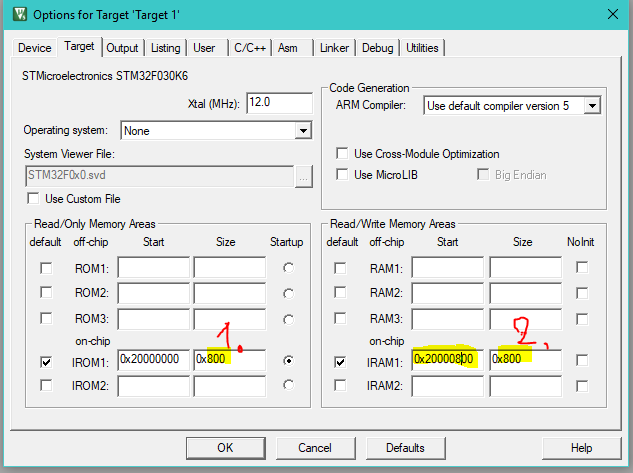Open the Debug tab
The image size is (633, 473).
[377, 48]
